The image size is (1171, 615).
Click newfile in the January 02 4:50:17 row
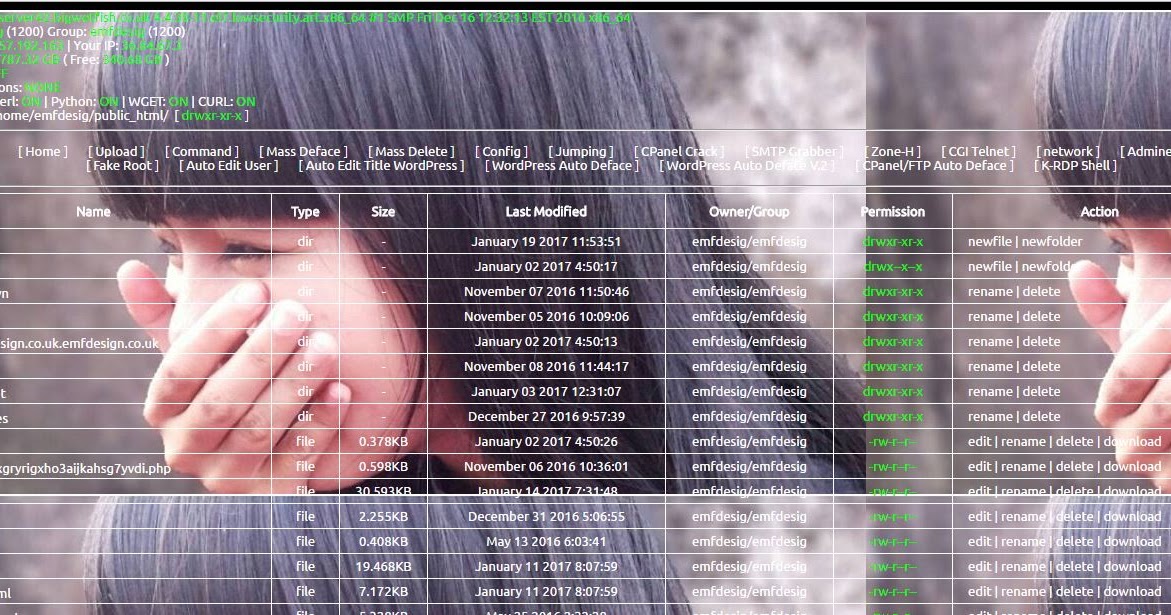tap(990, 266)
